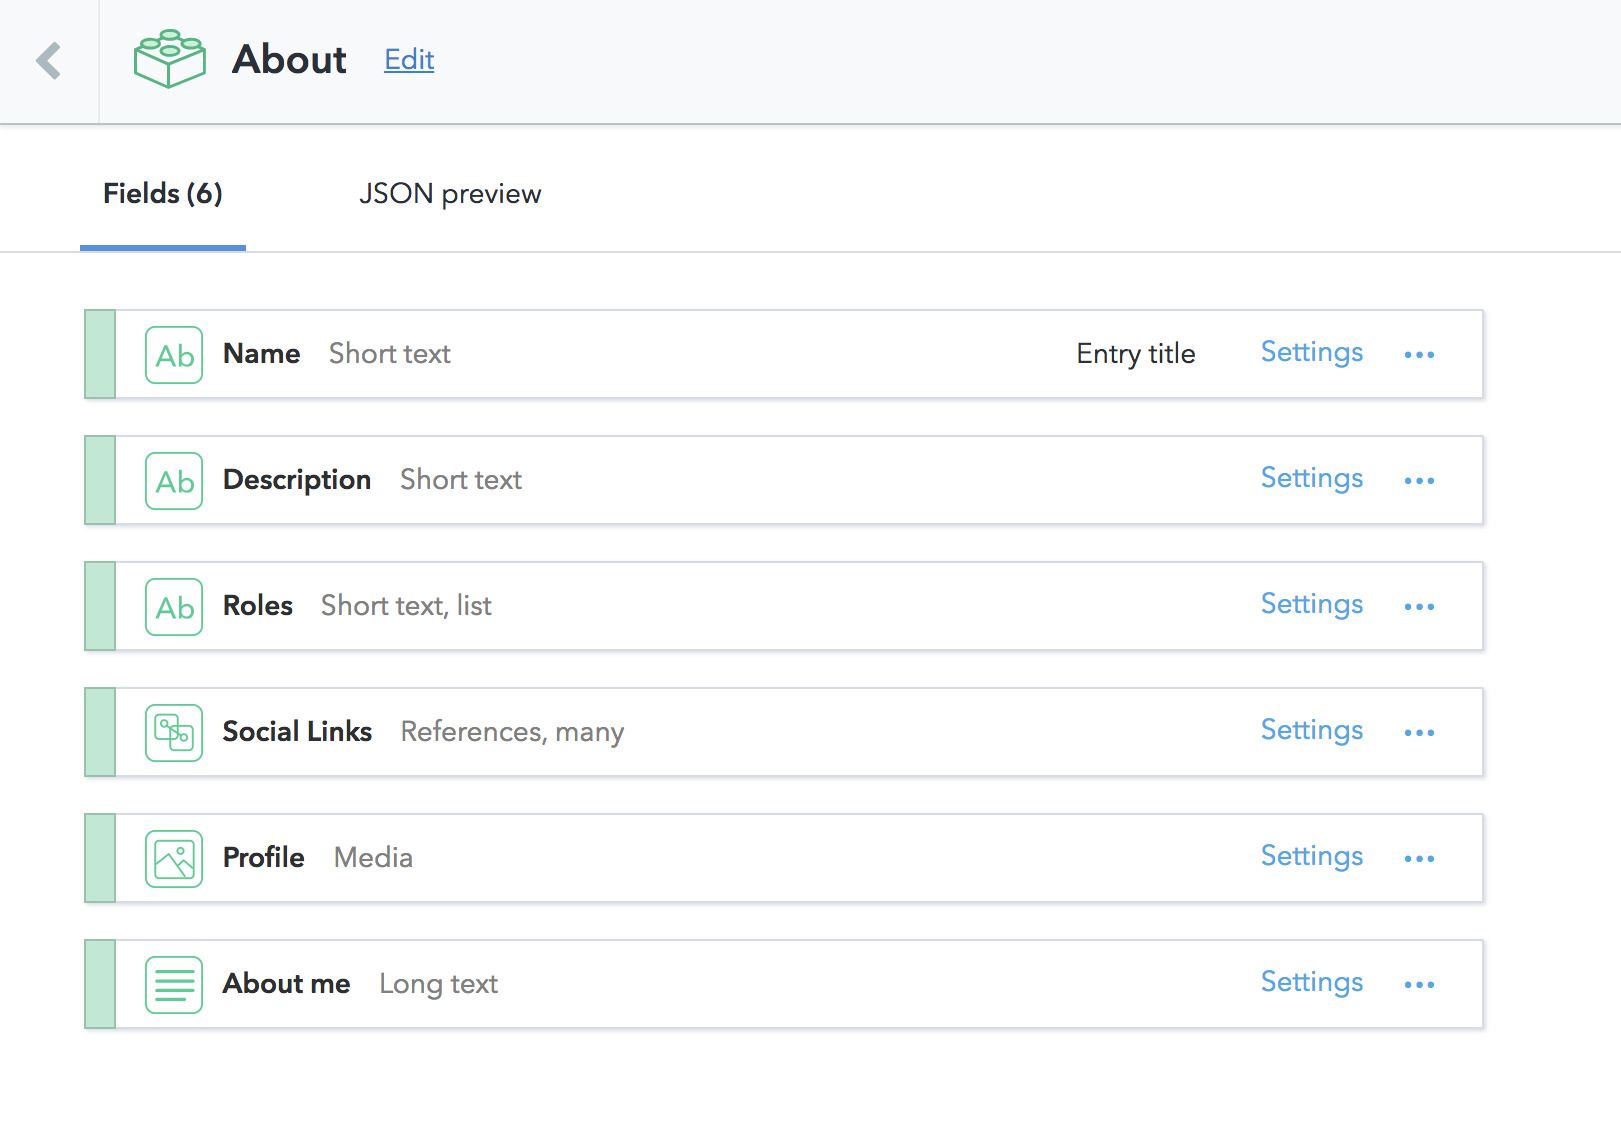Select the Fields (6) tab
This screenshot has width=1621, height=1121.
click(163, 194)
